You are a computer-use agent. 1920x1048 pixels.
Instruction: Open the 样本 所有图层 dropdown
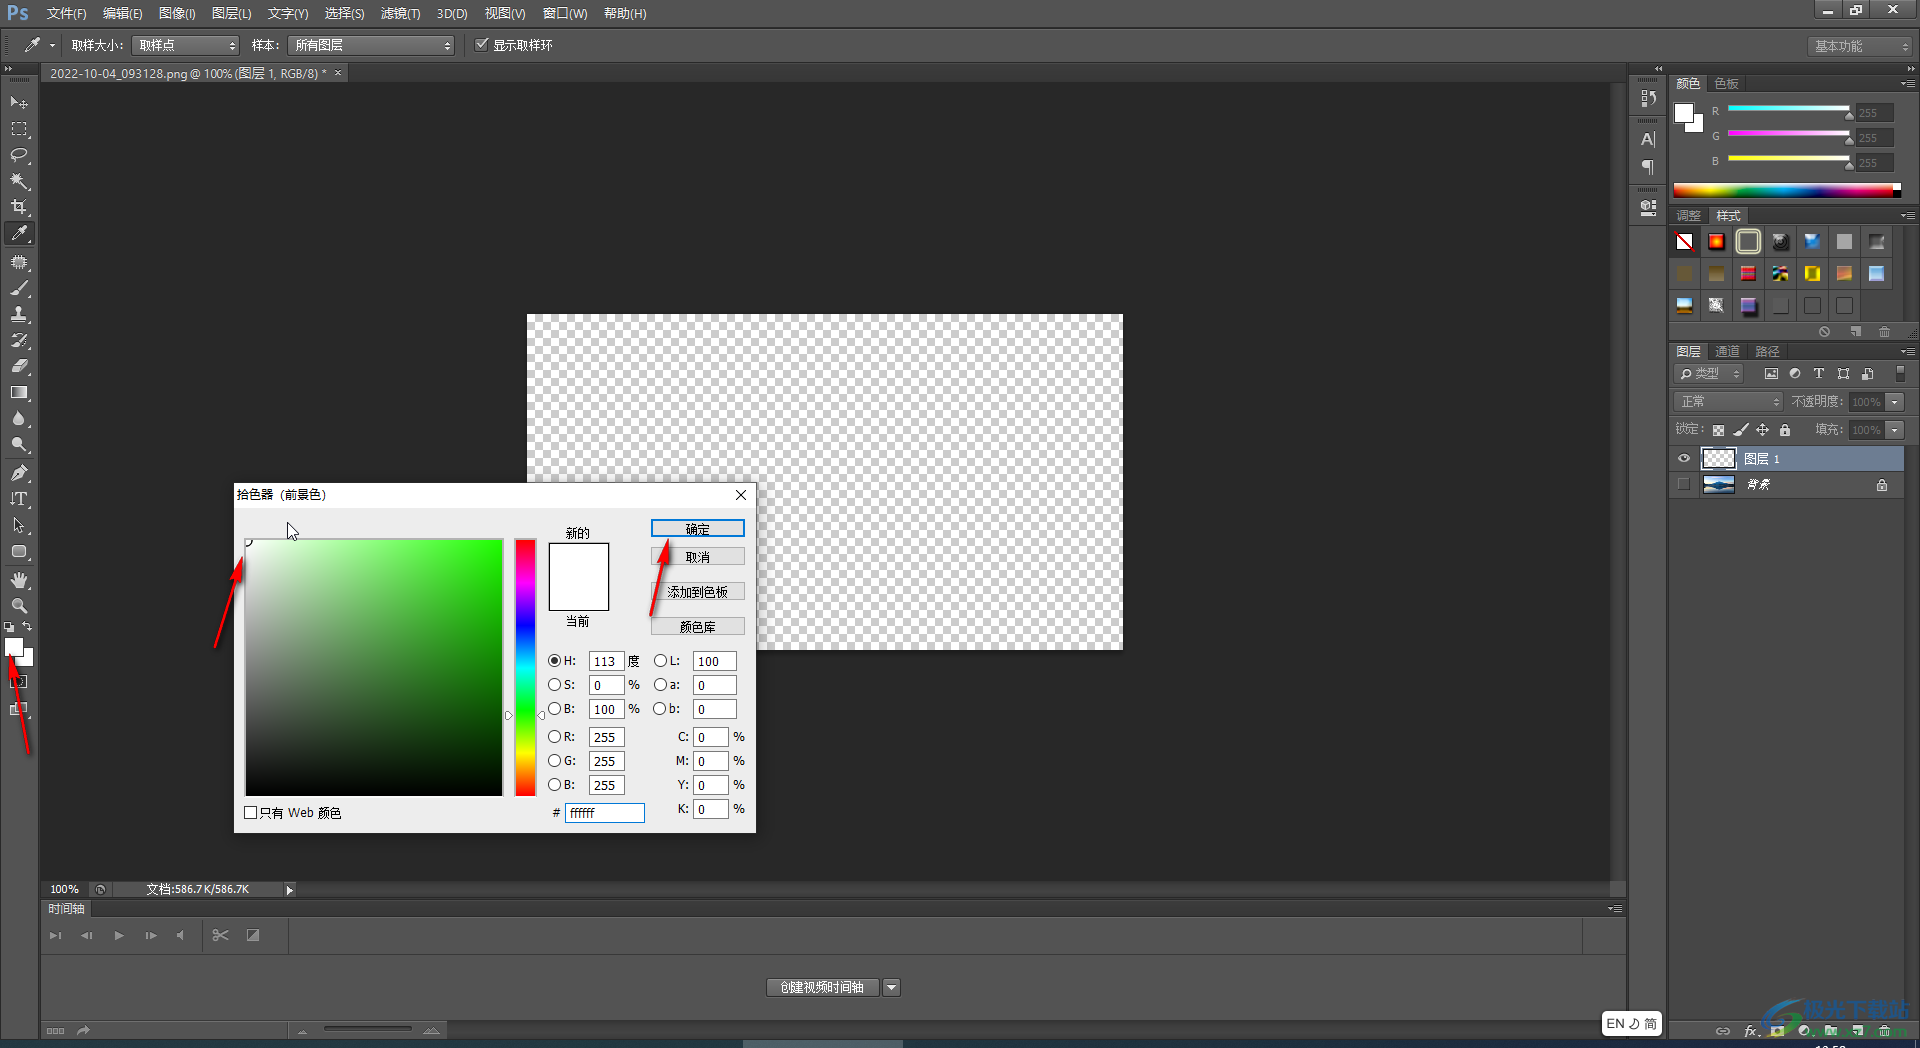coord(371,45)
